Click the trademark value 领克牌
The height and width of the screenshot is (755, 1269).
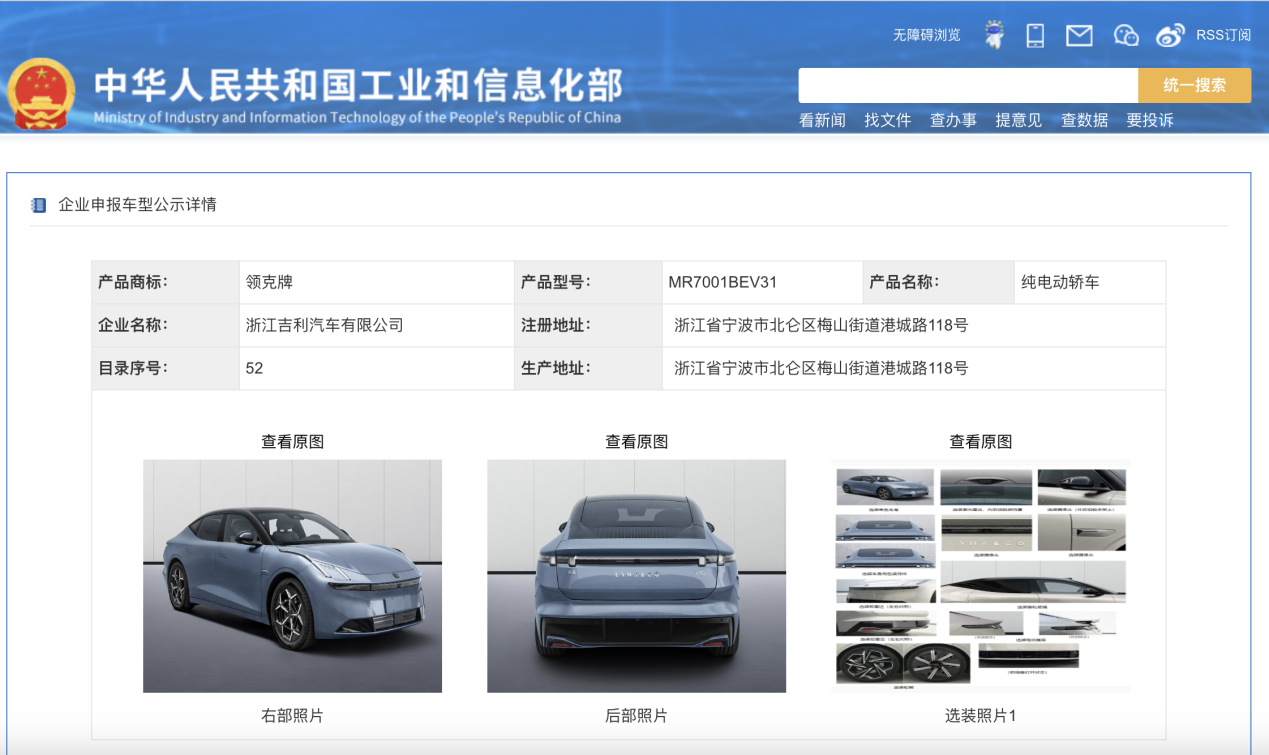(x=269, y=282)
